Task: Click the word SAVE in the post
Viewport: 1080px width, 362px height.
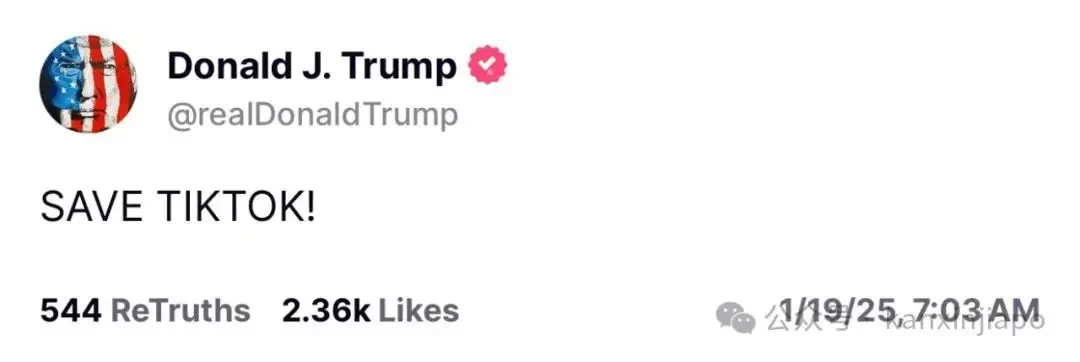Action: point(92,206)
